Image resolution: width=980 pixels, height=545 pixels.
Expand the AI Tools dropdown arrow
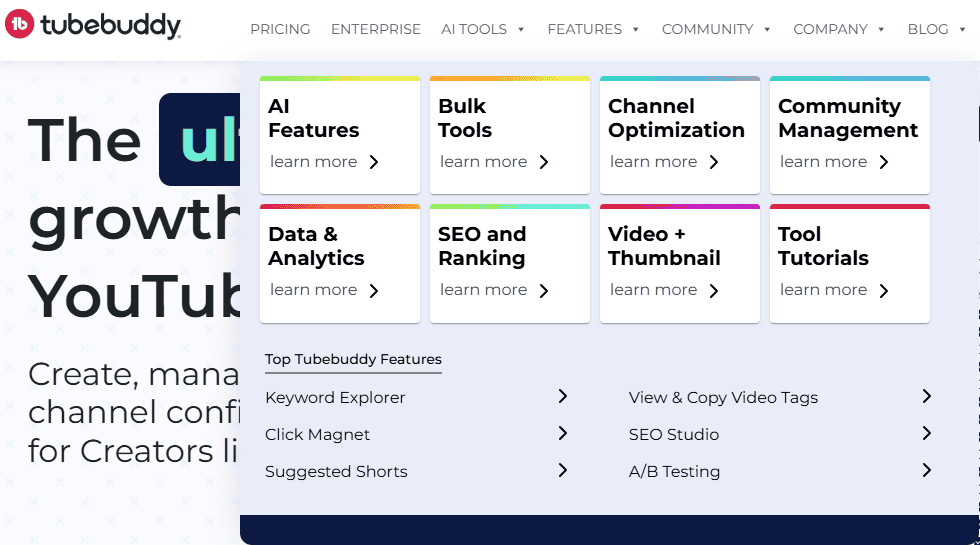(521, 29)
